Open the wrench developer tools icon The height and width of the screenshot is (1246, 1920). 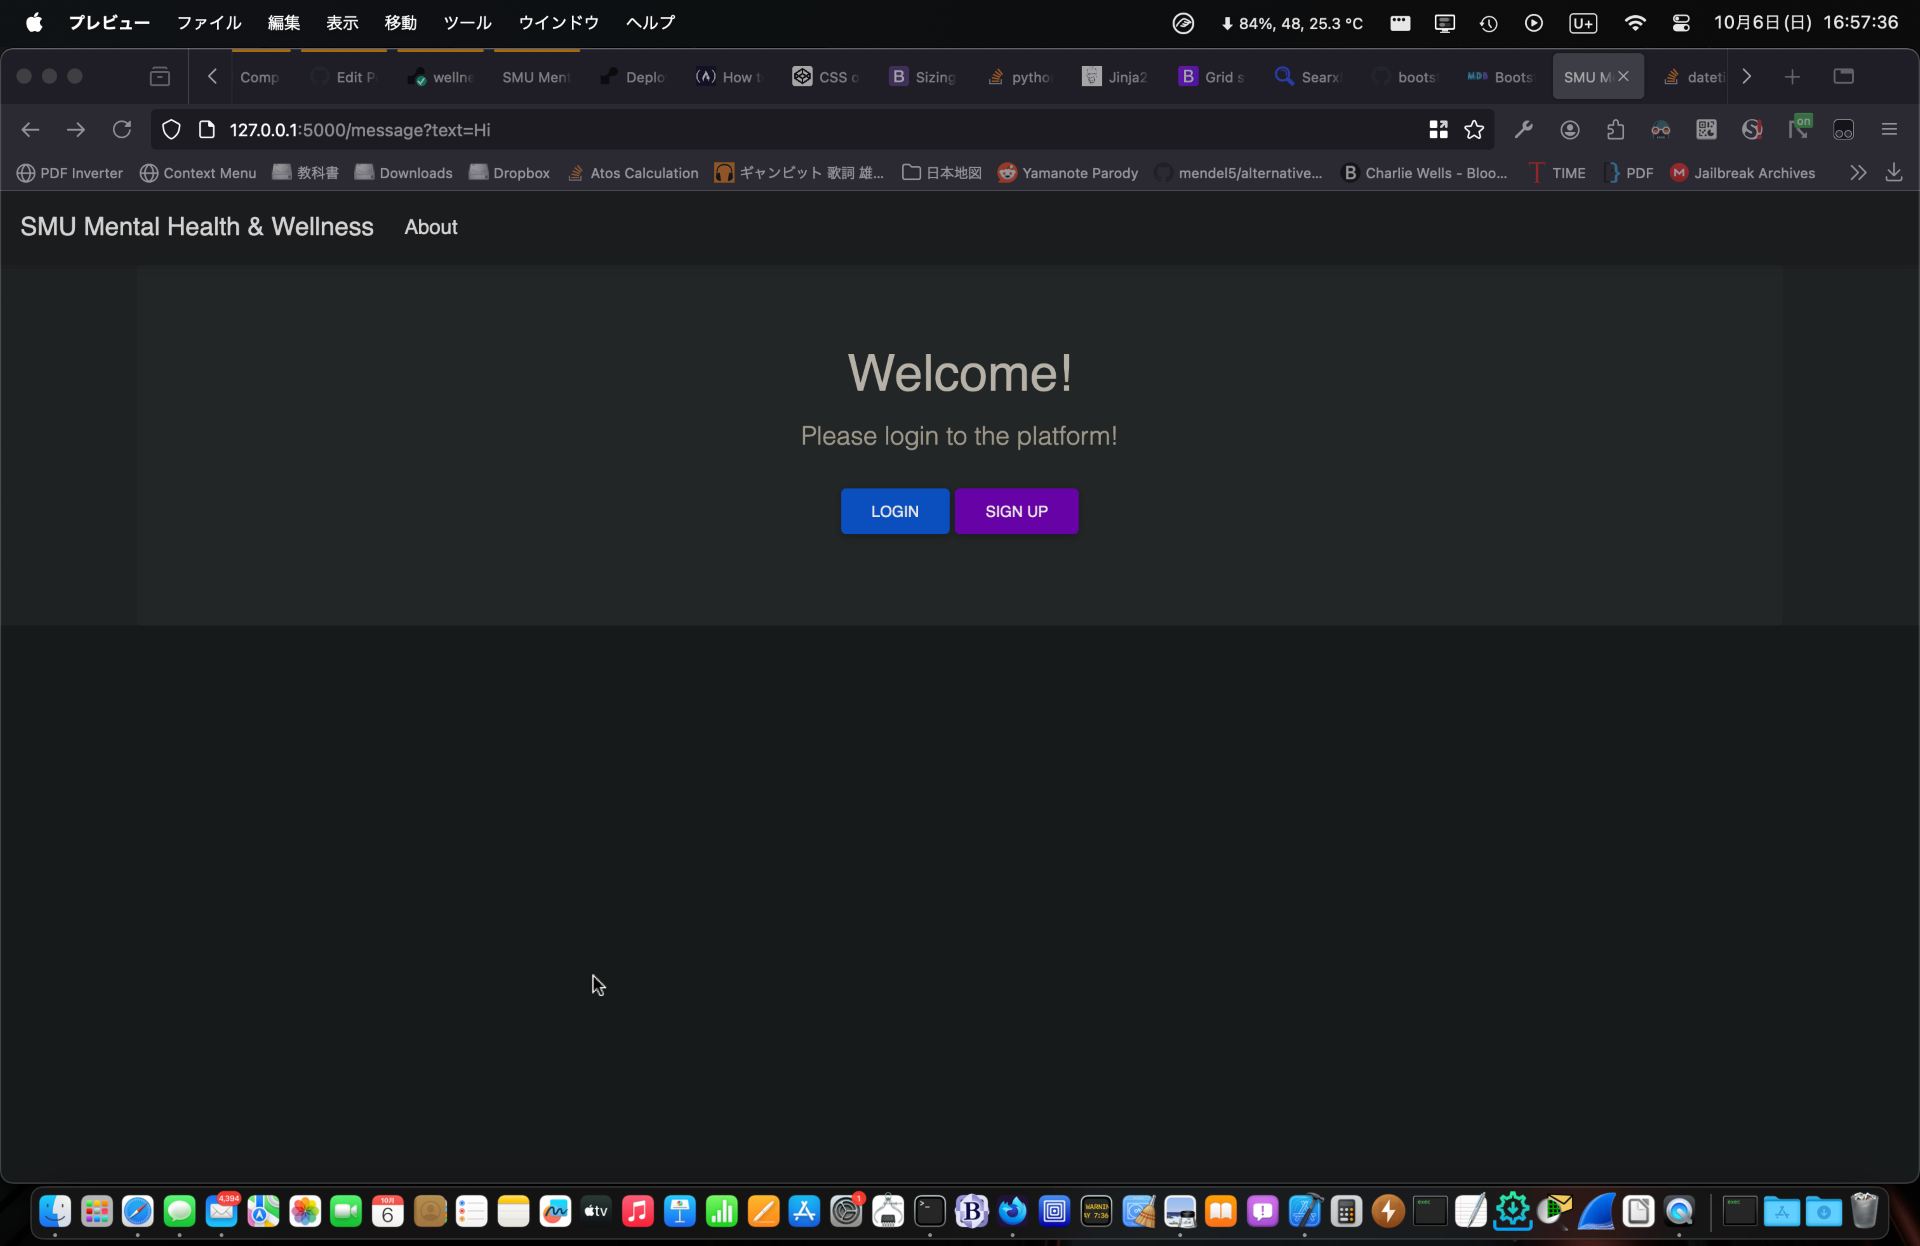pos(1524,130)
